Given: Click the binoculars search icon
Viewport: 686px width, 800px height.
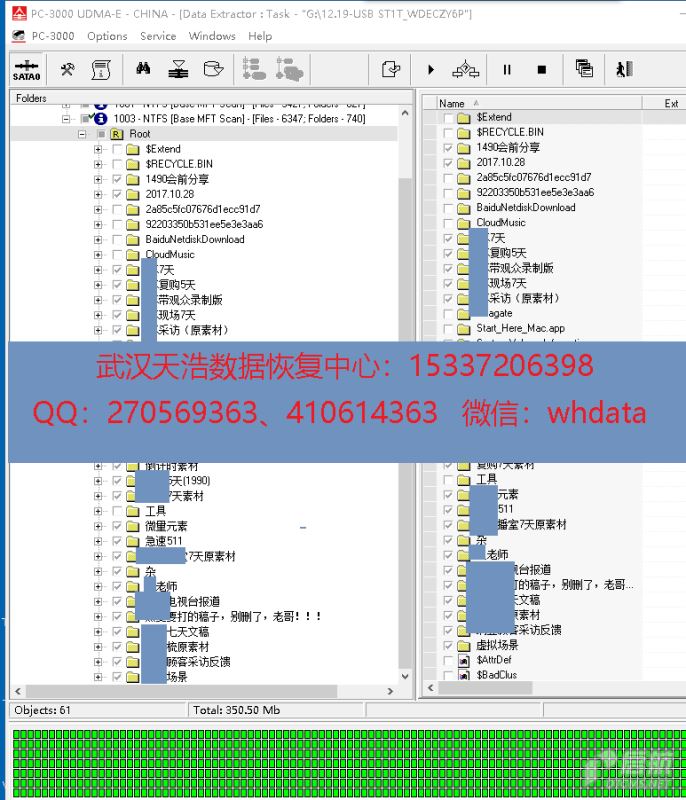Looking at the screenshot, I should coord(143,70).
